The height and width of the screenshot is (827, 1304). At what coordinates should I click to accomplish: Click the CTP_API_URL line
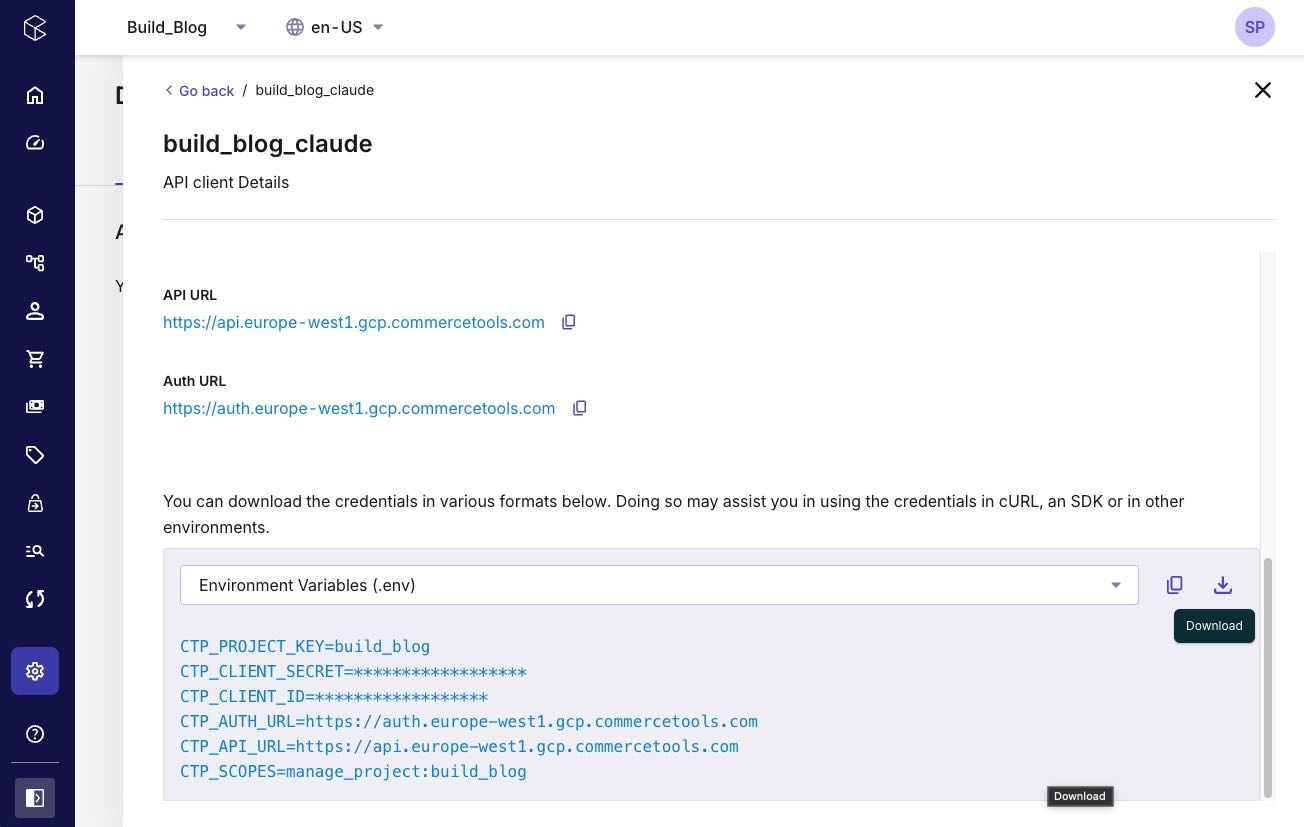[459, 746]
